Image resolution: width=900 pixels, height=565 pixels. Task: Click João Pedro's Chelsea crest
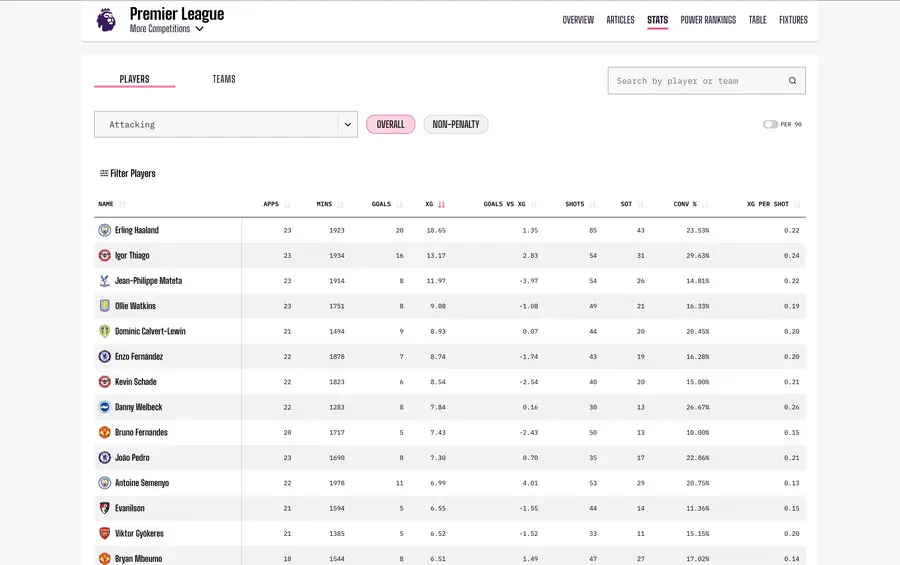[104, 458]
